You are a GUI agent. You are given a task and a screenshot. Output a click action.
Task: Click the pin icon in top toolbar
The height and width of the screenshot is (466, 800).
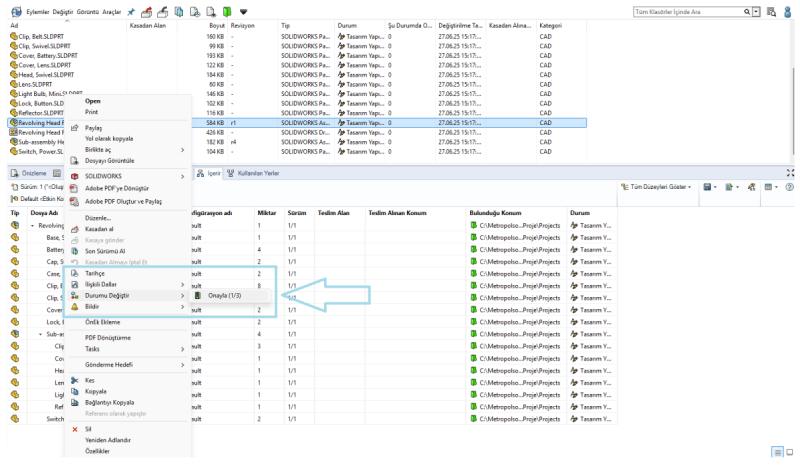pyautogui.click(x=131, y=11)
